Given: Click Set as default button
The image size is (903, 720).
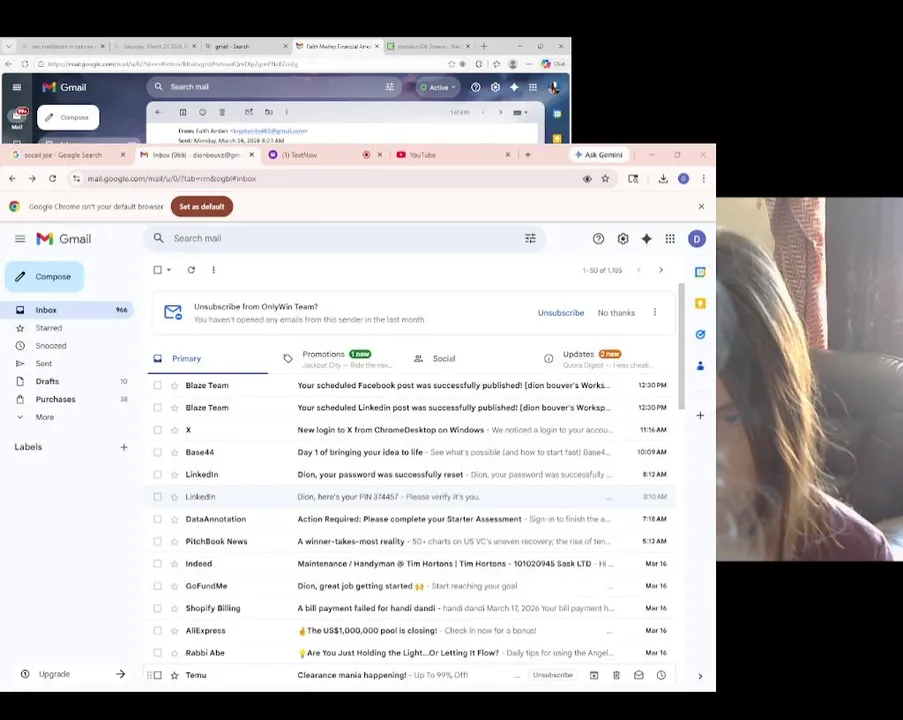Looking at the screenshot, I should tap(202, 206).
